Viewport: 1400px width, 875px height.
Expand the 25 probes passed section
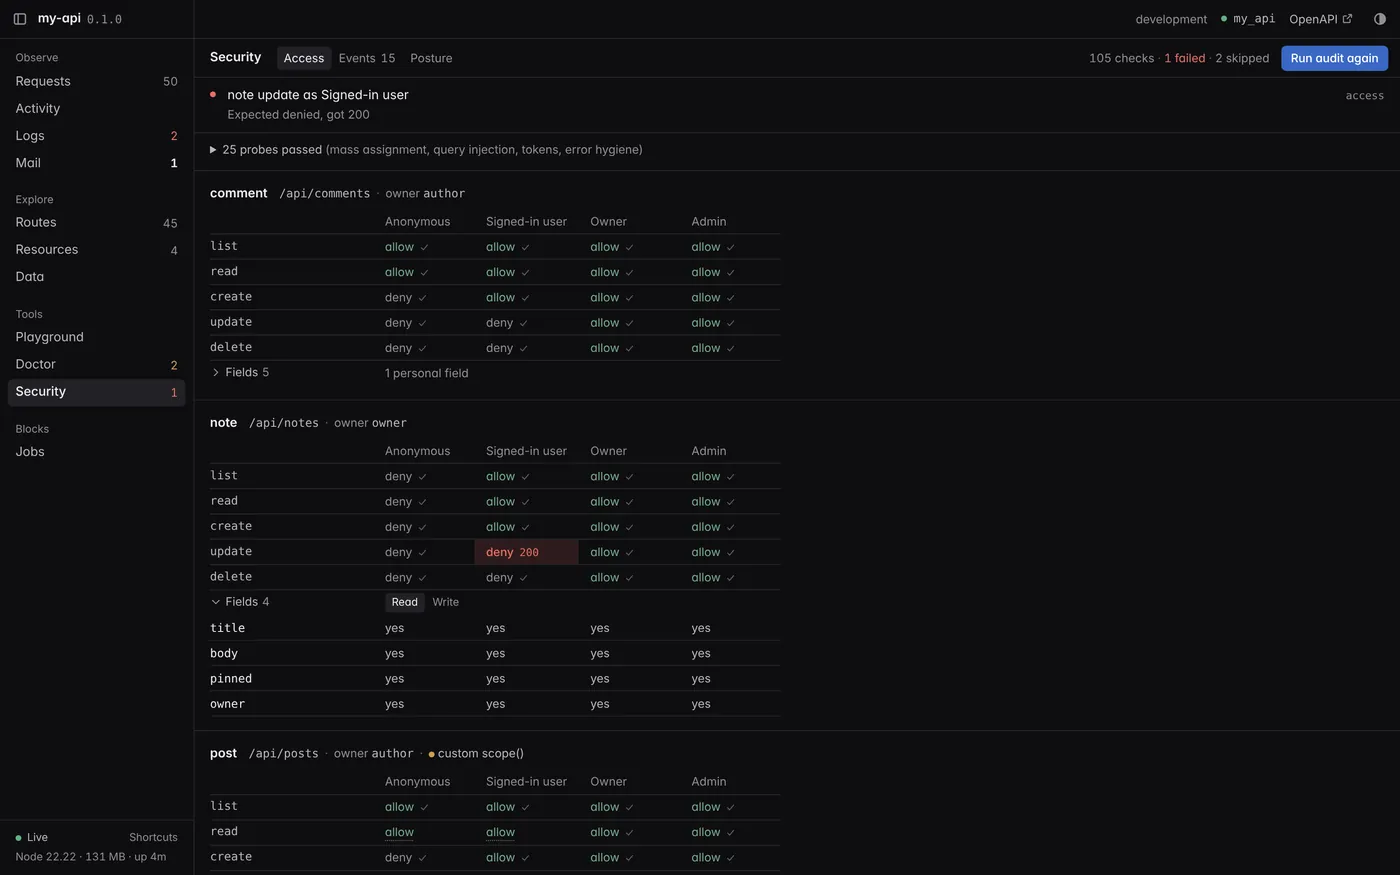[x=426, y=150]
